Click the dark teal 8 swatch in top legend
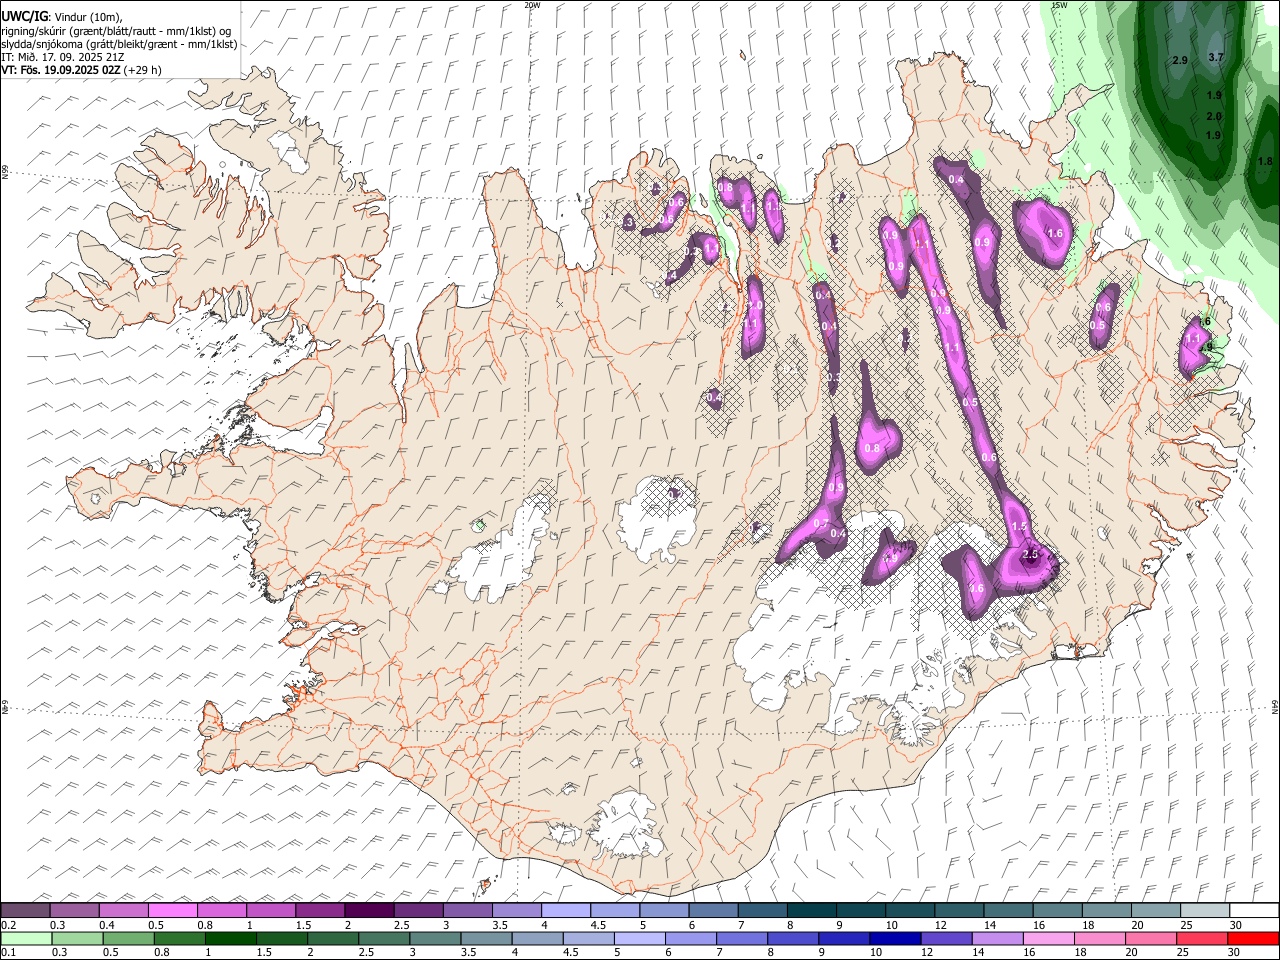Image resolution: width=1280 pixels, height=960 pixels. (x=811, y=910)
